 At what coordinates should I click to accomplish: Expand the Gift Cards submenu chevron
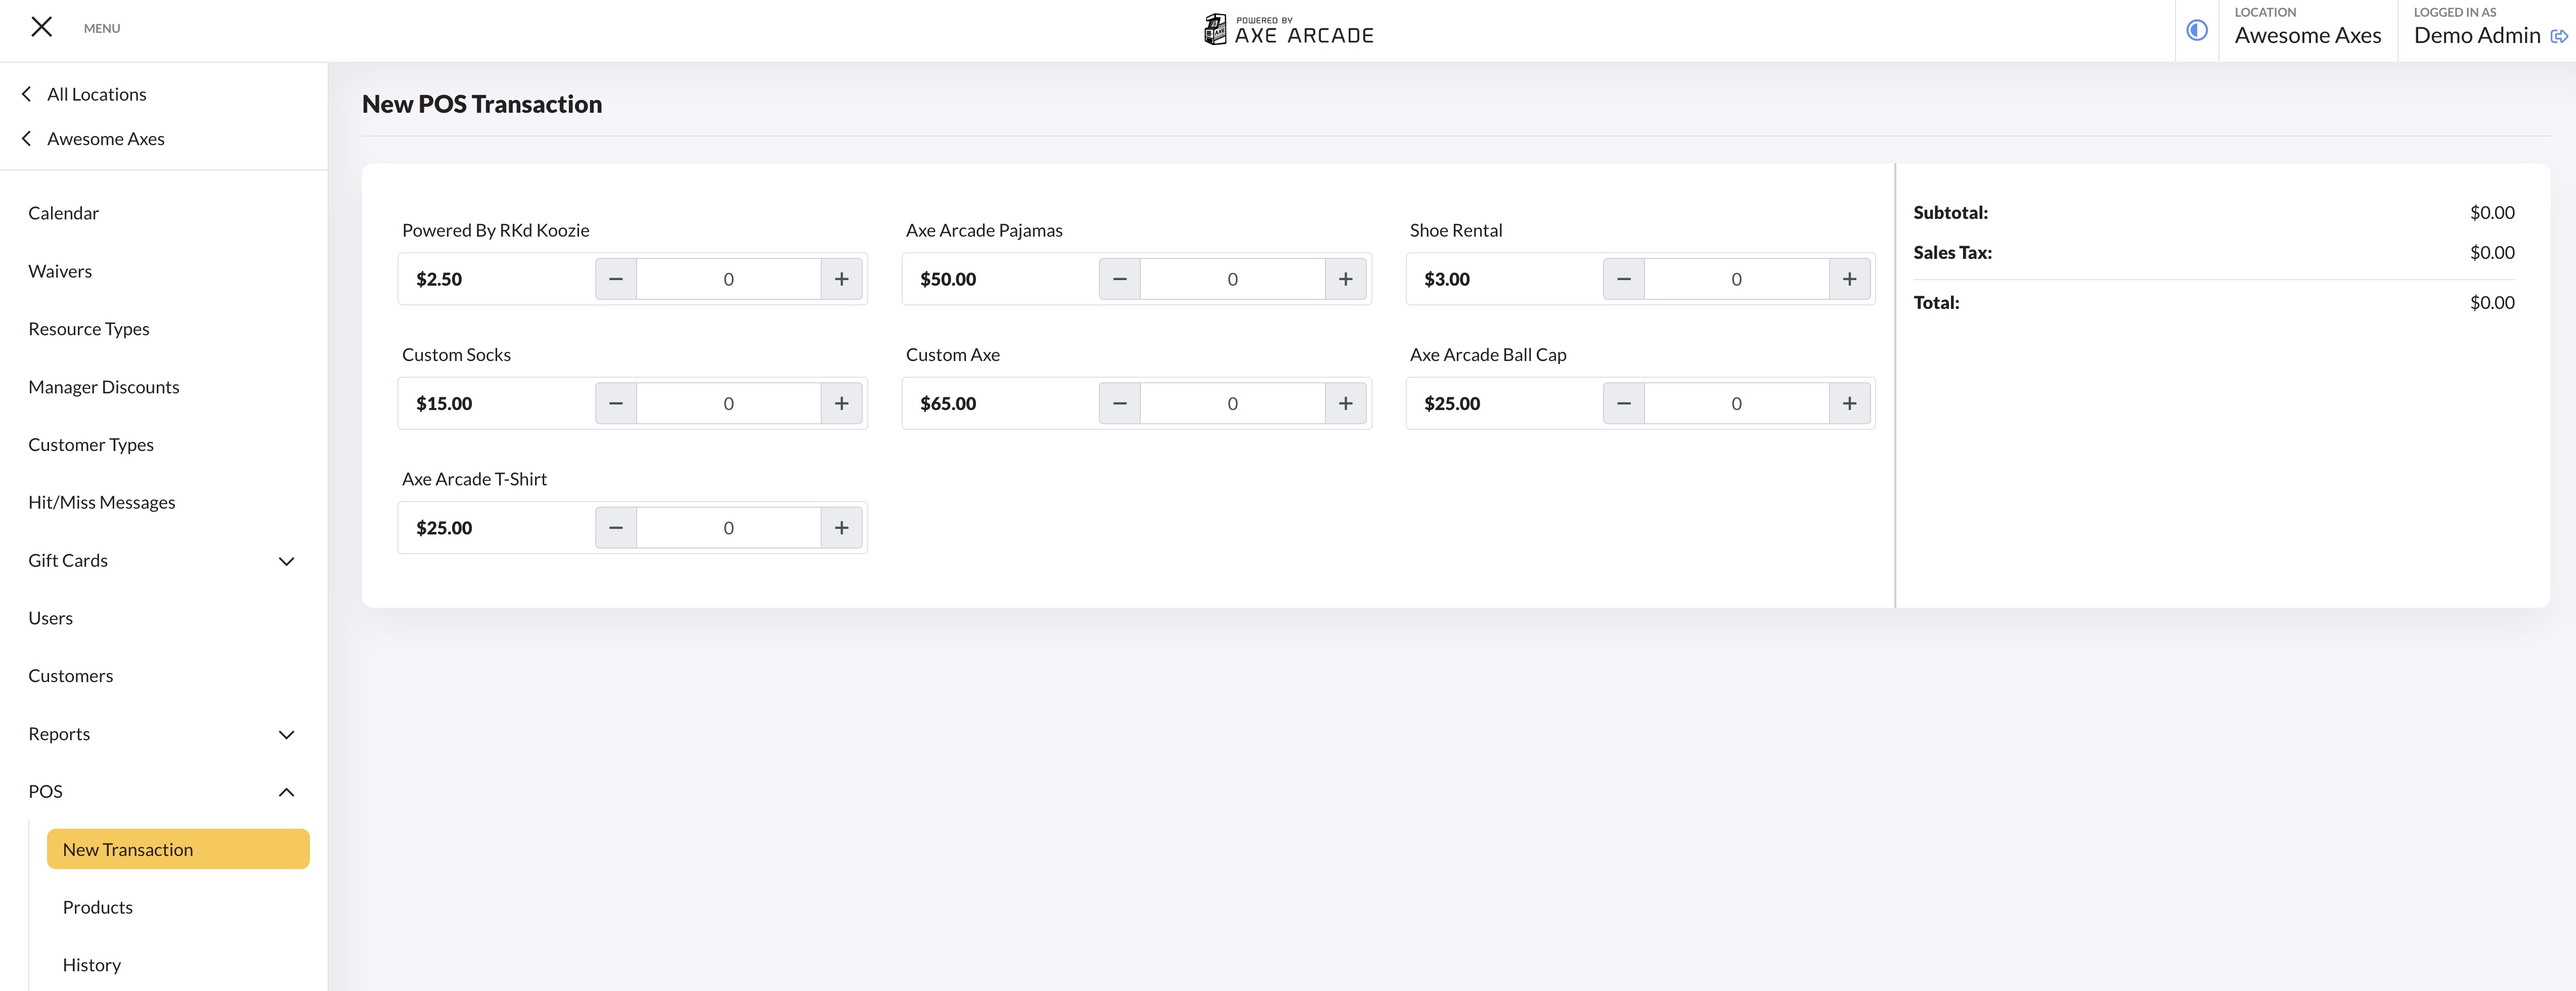click(286, 561)
